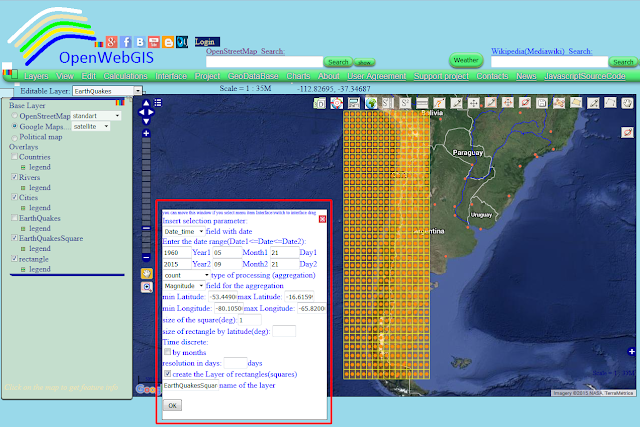
Task: Open the GeoDataBase menu
Action: (x=253, y=76)
